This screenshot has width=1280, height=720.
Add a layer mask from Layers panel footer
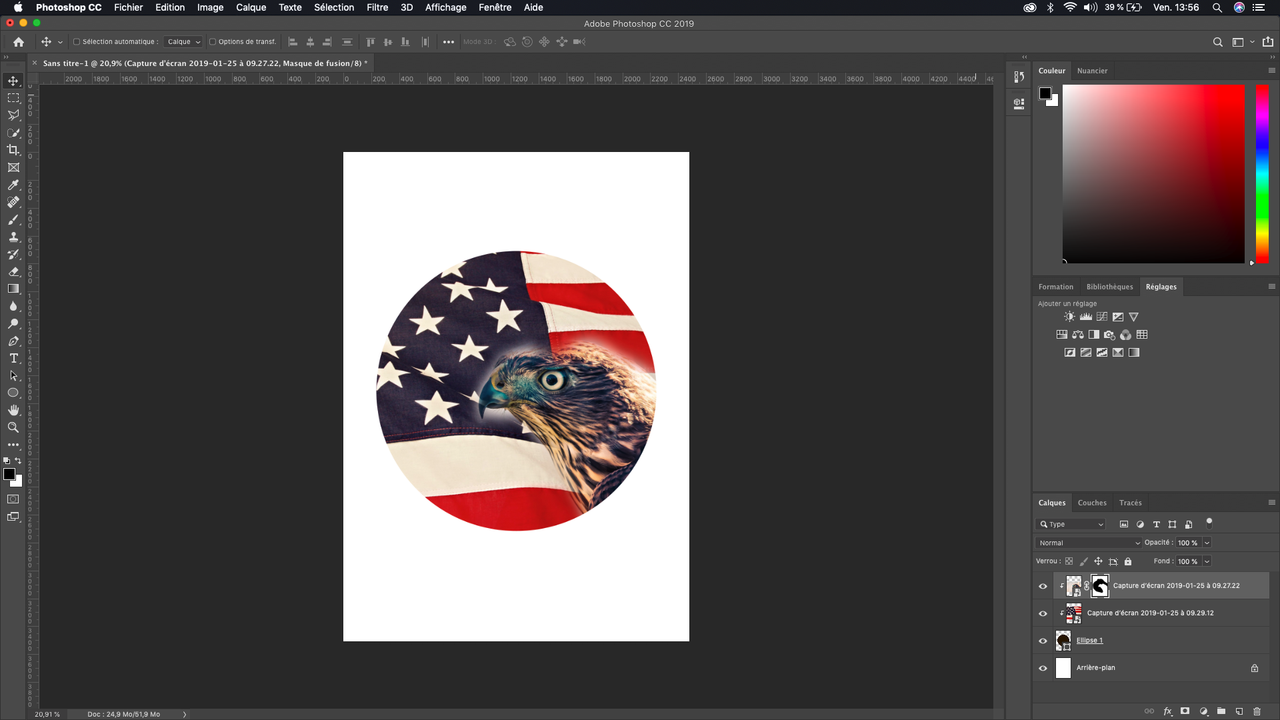(1185, 711)
